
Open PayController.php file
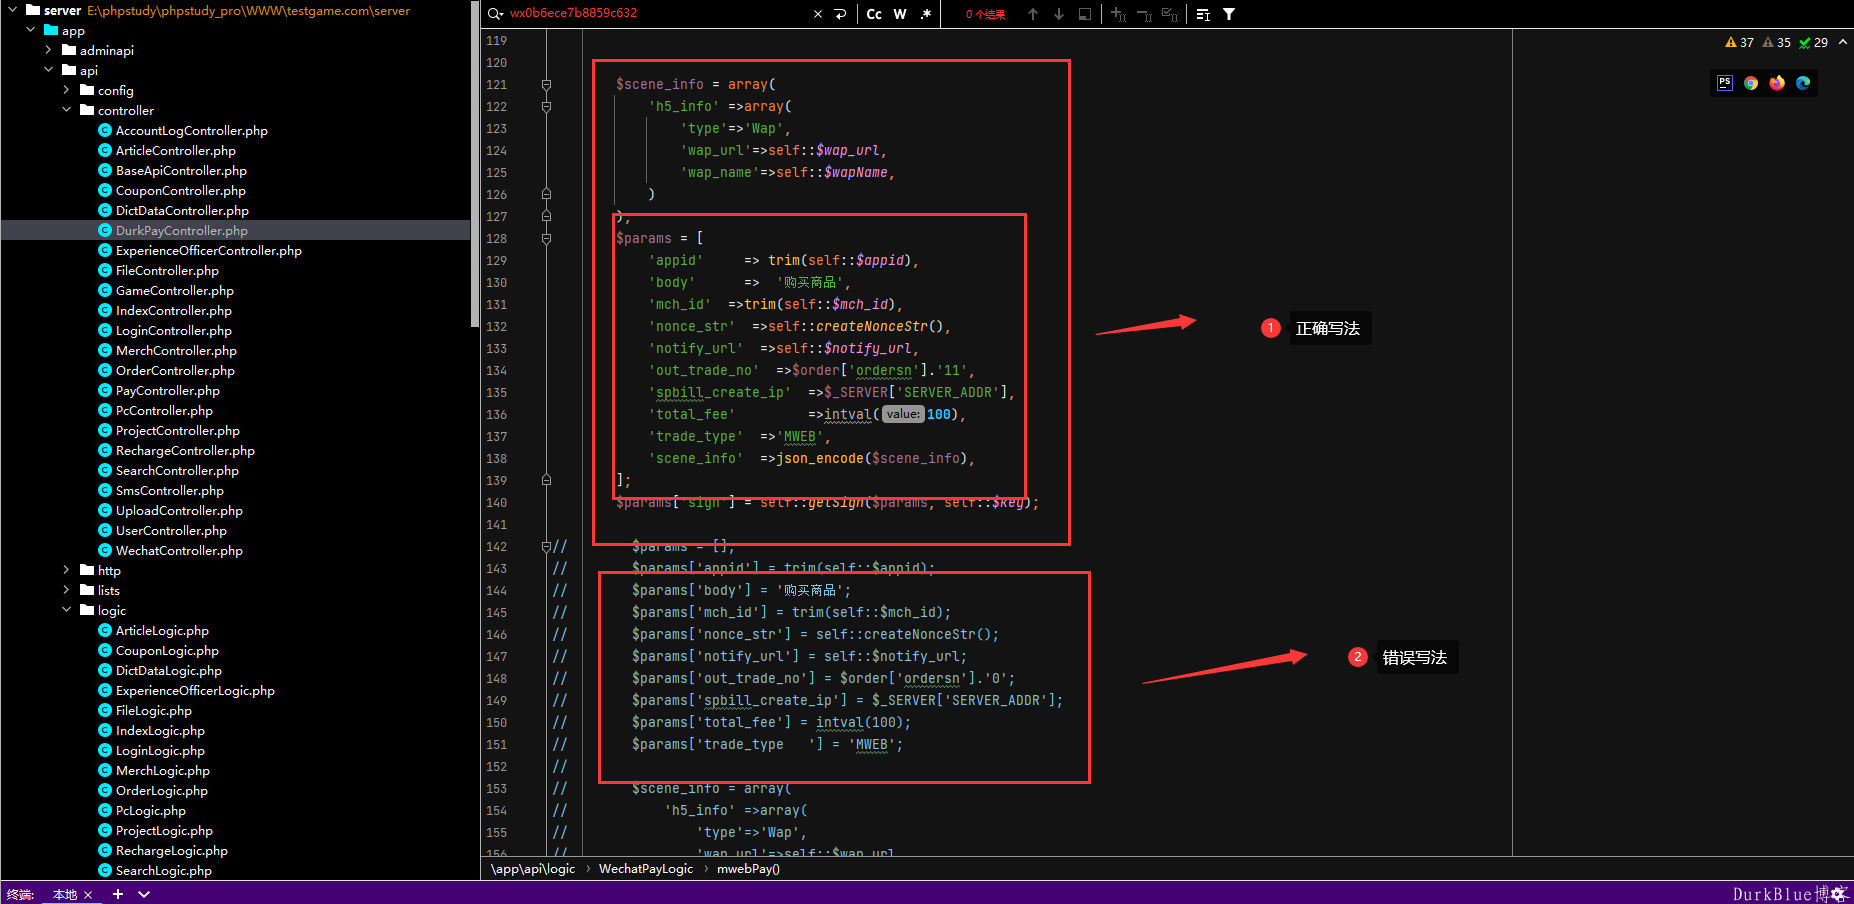[x=168, y=390]
